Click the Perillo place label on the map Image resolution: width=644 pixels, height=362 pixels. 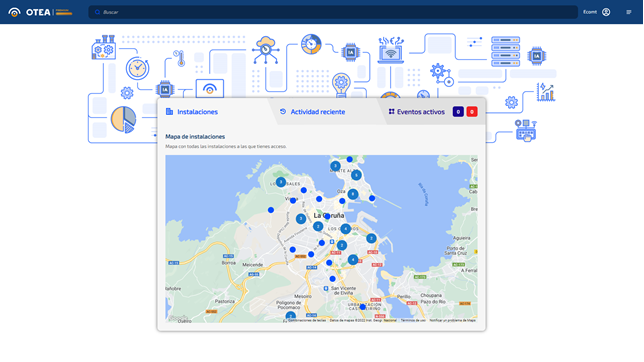coord(403,296)
